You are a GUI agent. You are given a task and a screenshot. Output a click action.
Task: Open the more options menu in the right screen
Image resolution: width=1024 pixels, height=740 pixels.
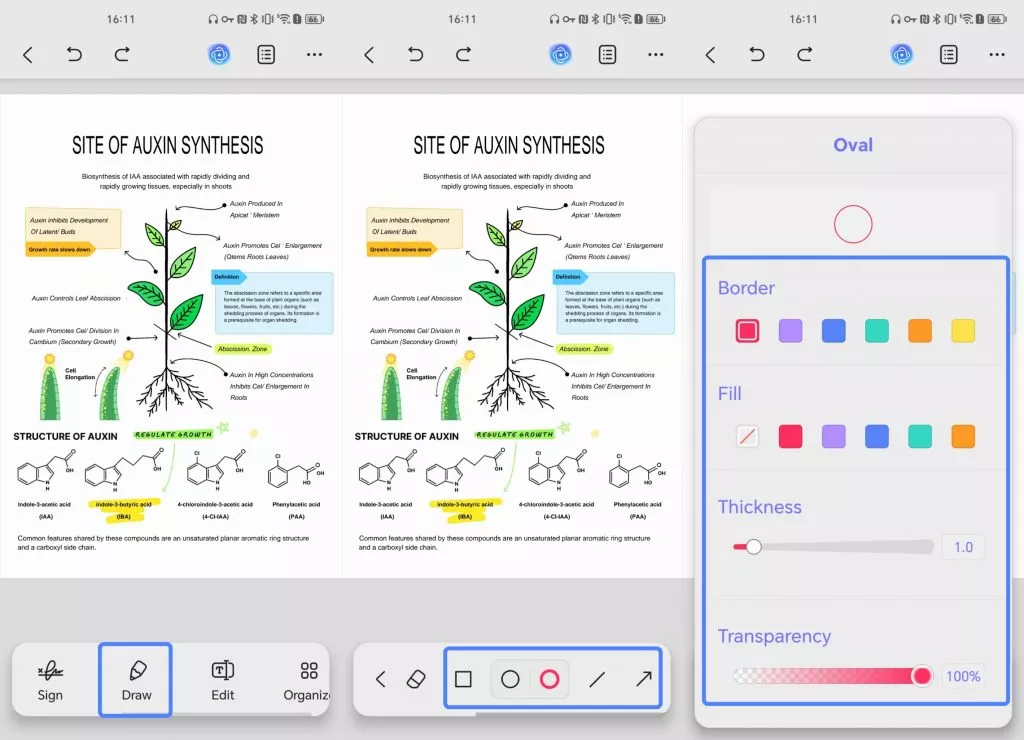point(997,55)
